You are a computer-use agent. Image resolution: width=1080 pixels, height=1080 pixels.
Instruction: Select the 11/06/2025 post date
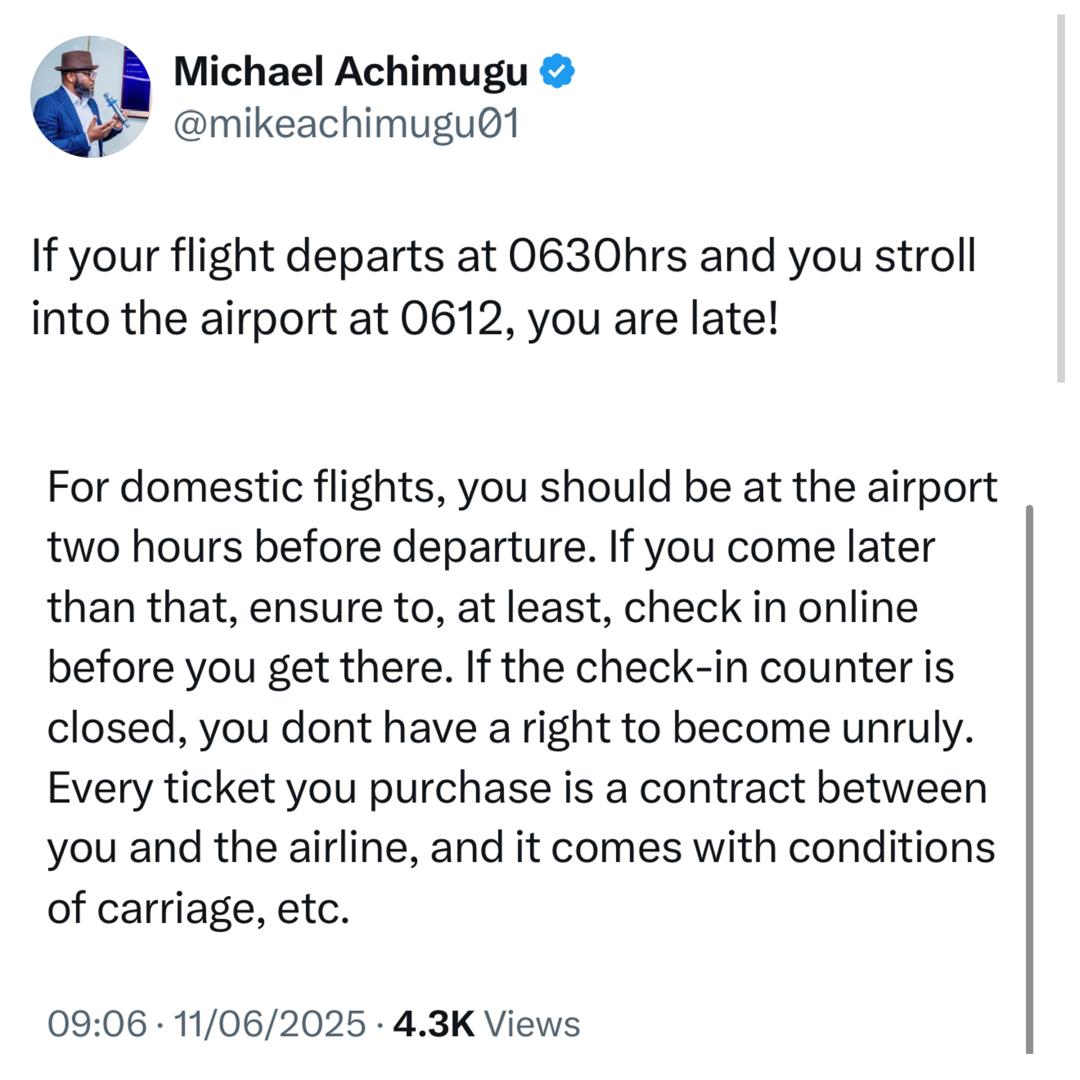coord(270,1024)
